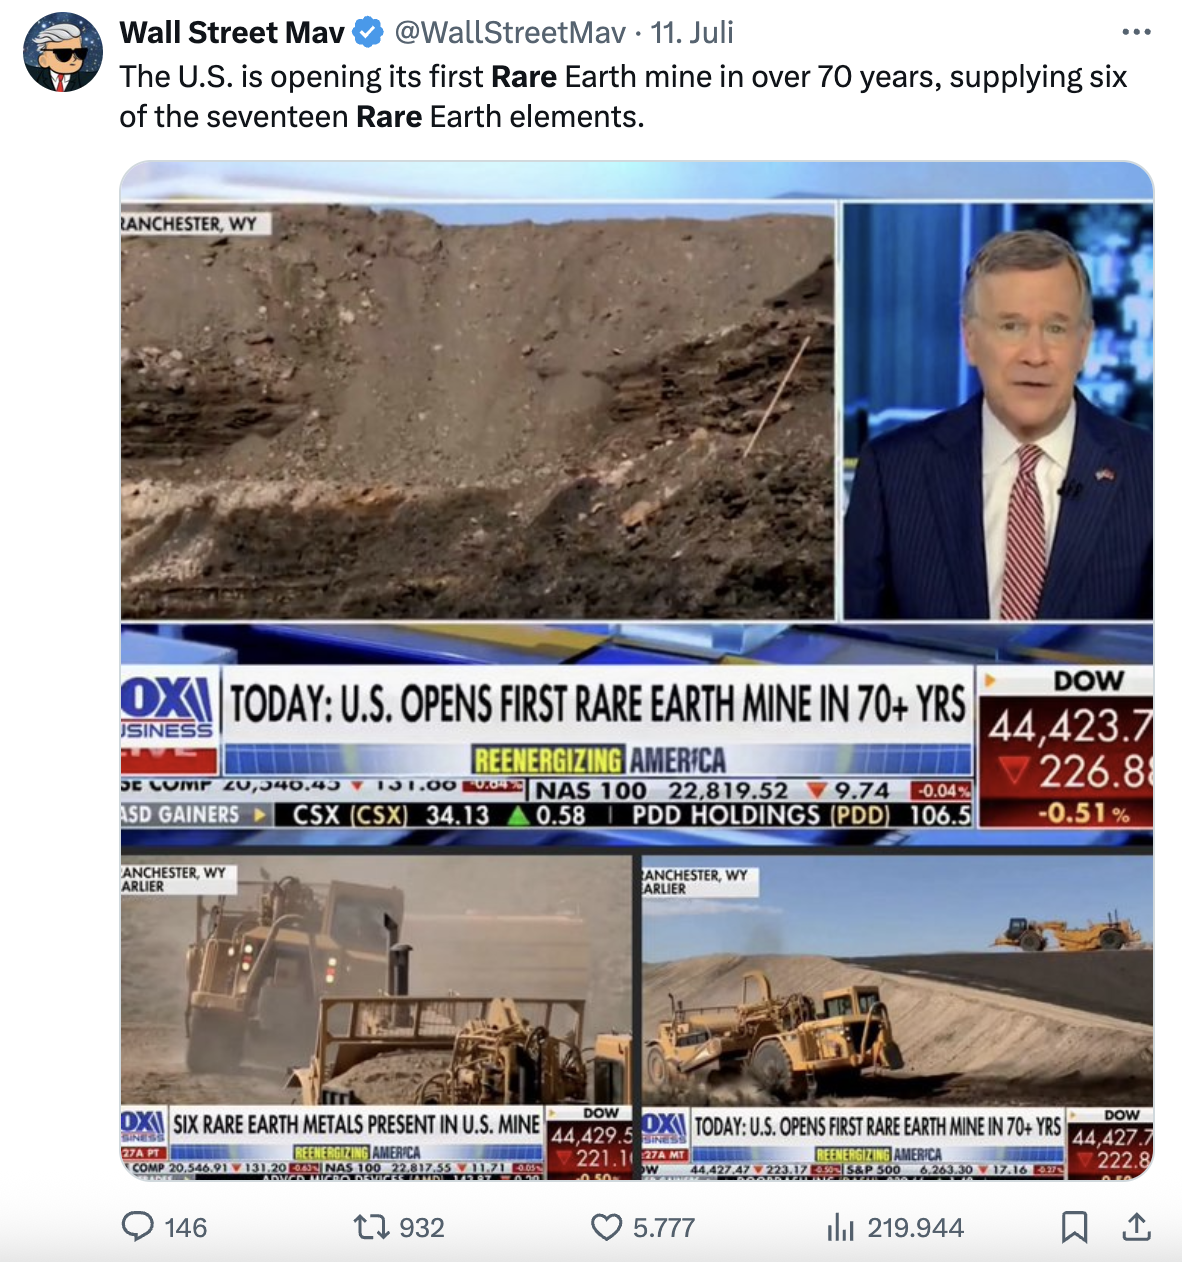
Task: Click the 146 replies count
Action: point(185,1228)
